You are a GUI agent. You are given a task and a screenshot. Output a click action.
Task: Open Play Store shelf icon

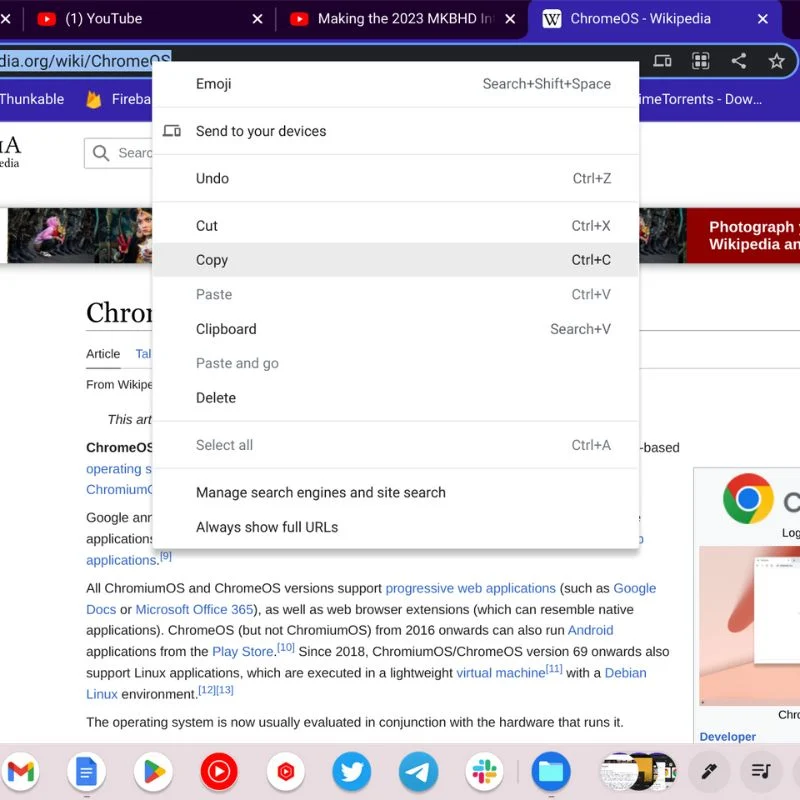(x=153, y=771)
